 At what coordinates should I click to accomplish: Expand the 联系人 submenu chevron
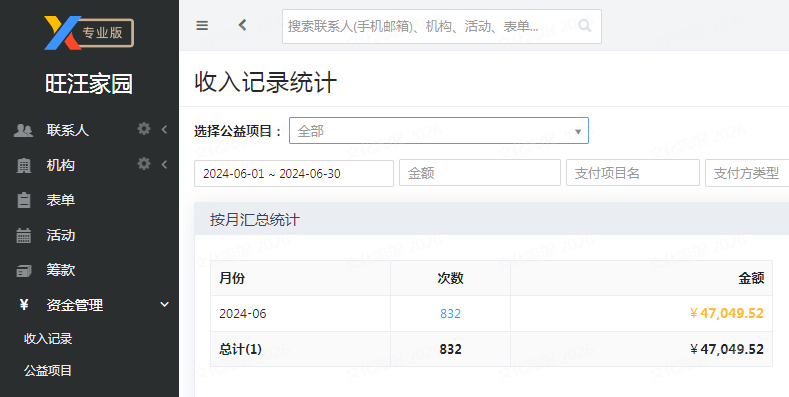164,130
